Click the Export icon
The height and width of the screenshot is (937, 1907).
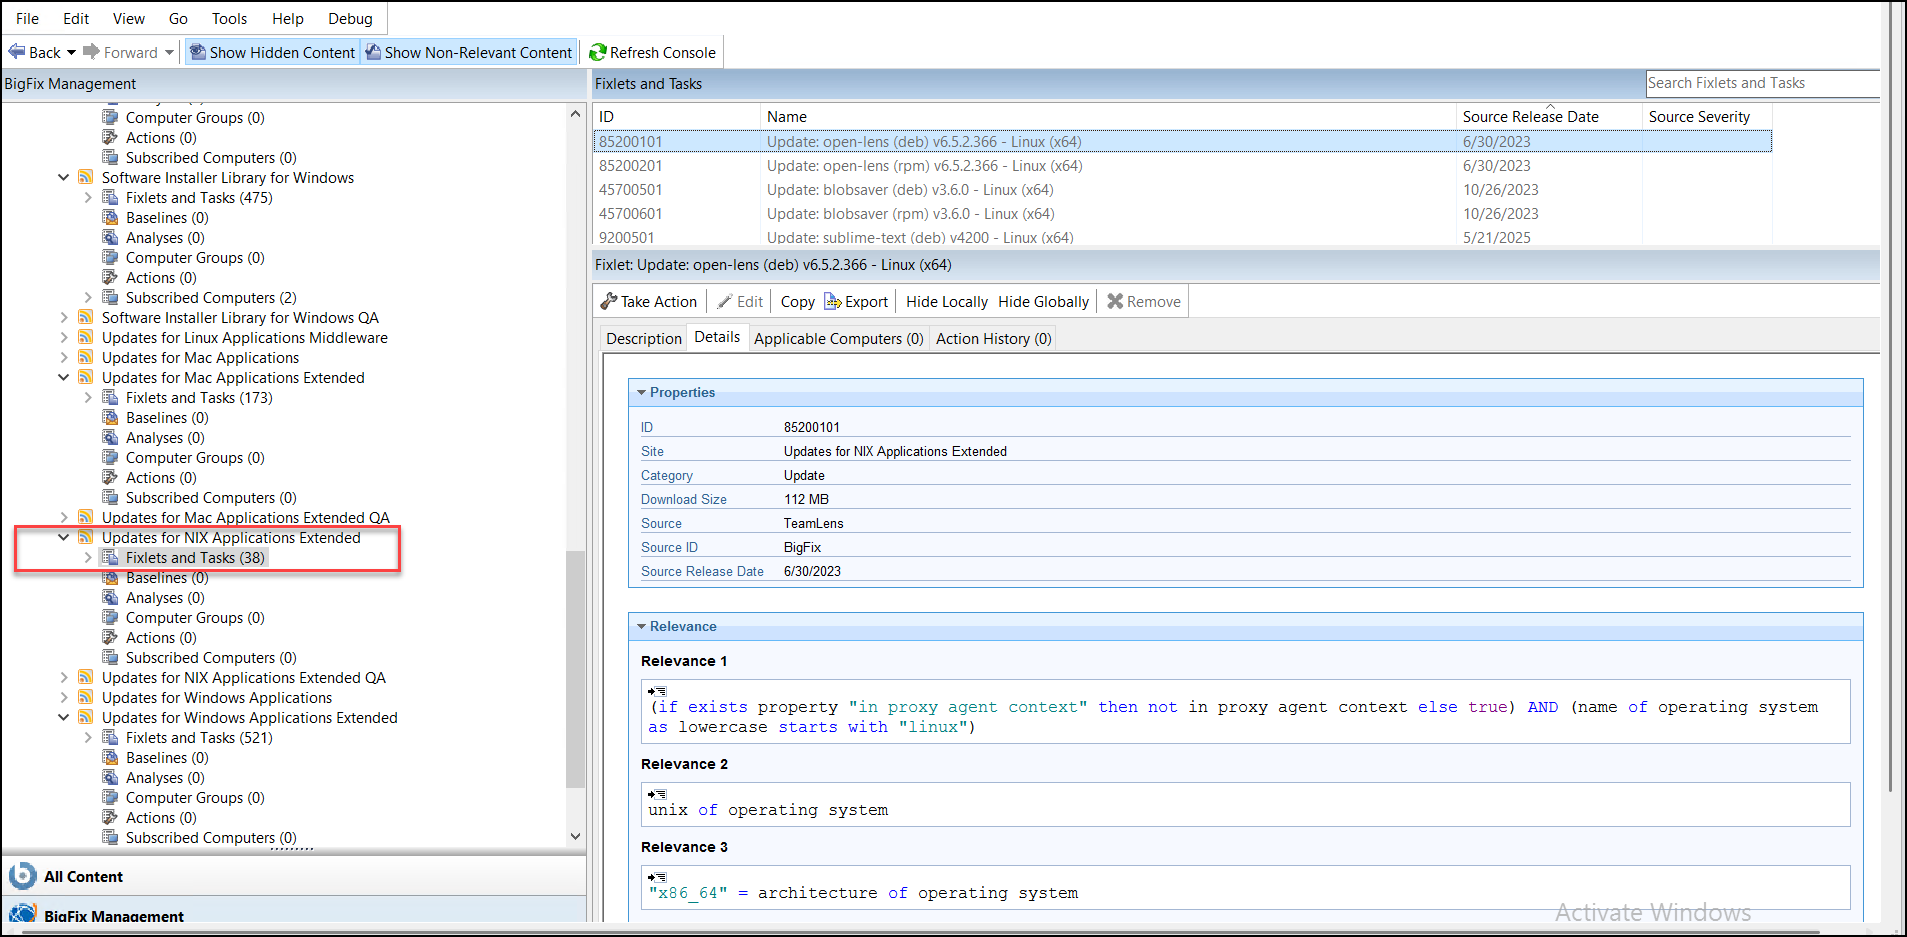point(832,301)
